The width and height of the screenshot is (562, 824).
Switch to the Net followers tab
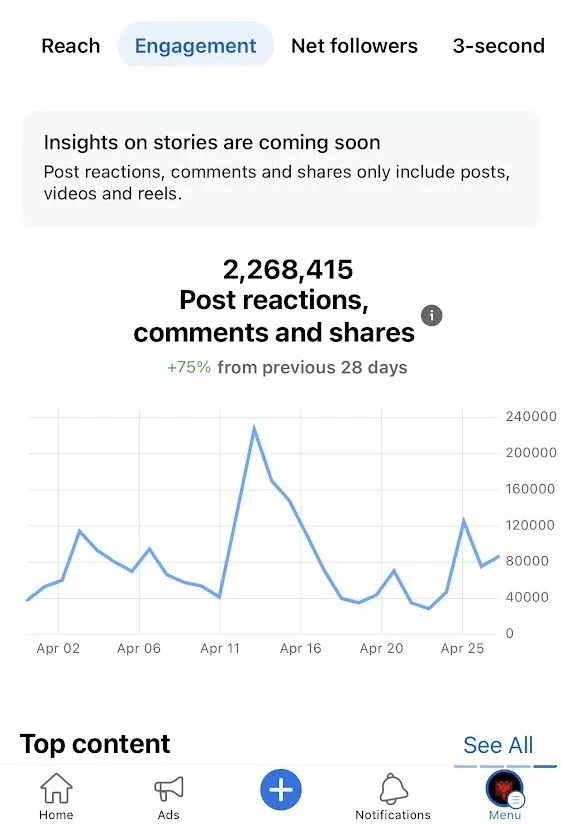click(x=354, y=46)
